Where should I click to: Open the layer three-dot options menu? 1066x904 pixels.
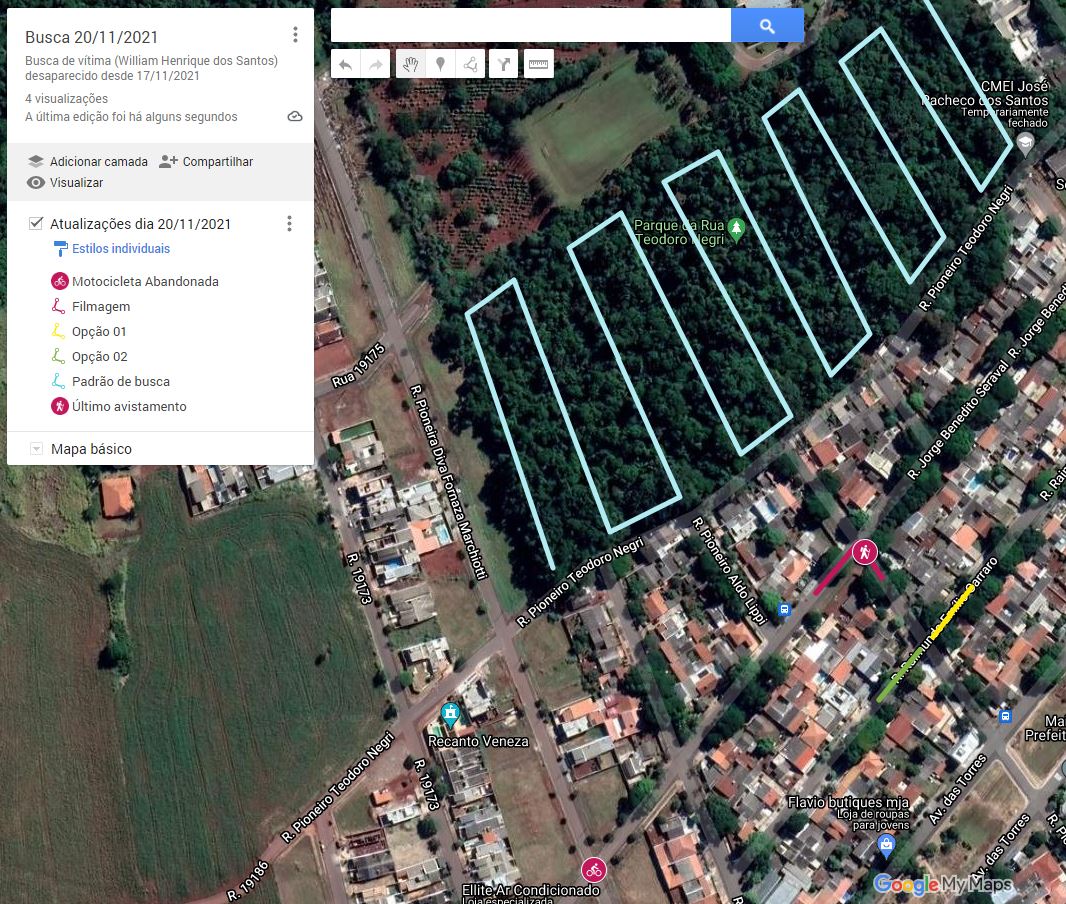pyautogui.click(x=289, y=224)
